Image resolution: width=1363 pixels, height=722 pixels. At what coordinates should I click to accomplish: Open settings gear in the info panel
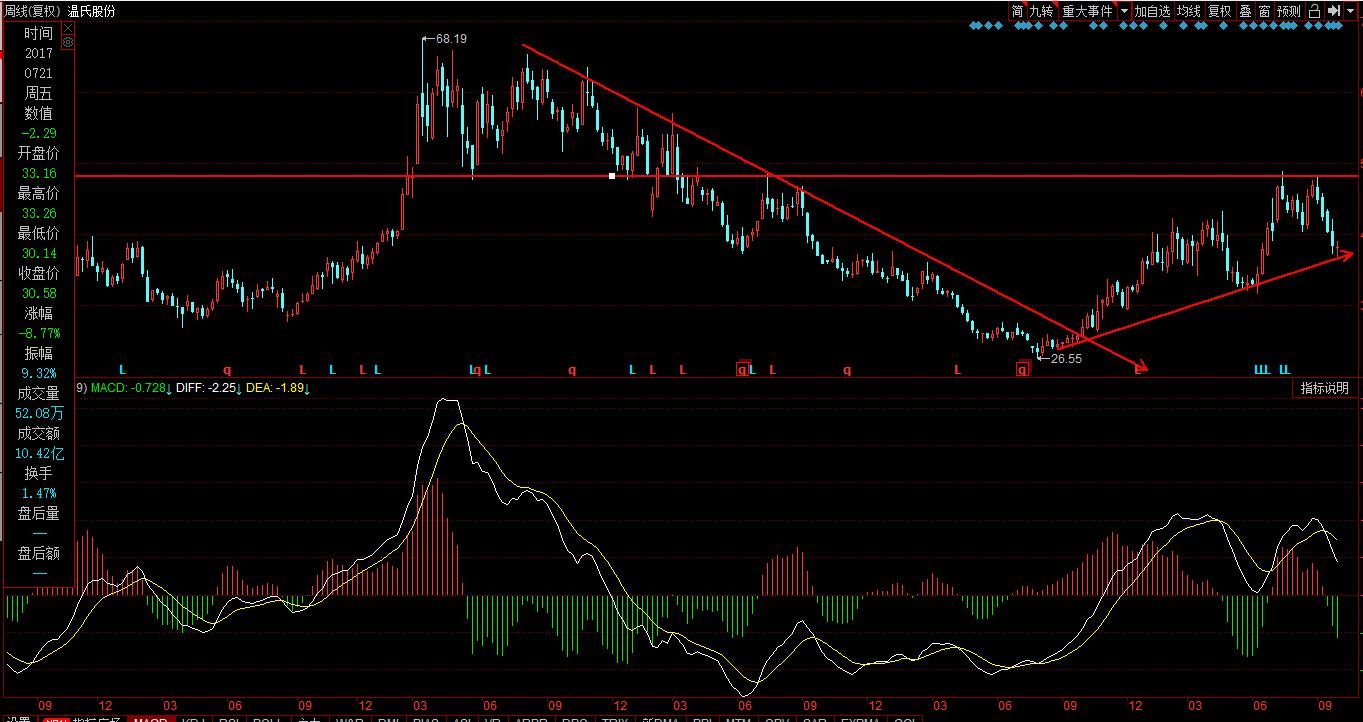68,43
